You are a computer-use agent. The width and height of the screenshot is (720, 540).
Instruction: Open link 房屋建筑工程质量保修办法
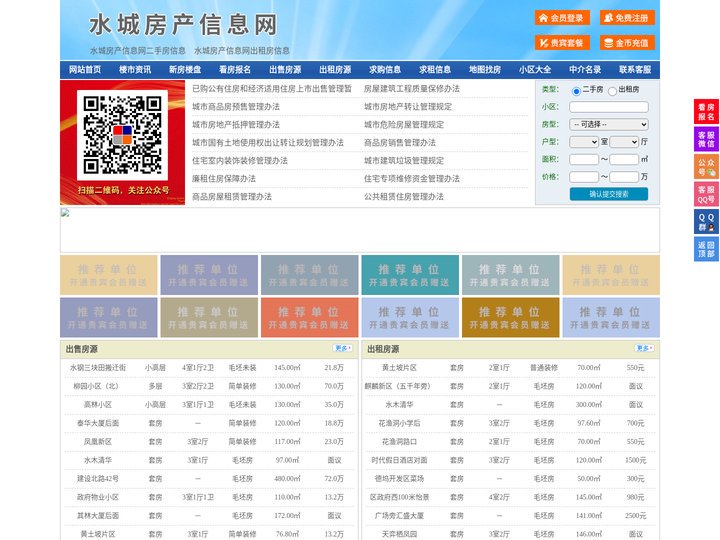(x=412, y=89)
